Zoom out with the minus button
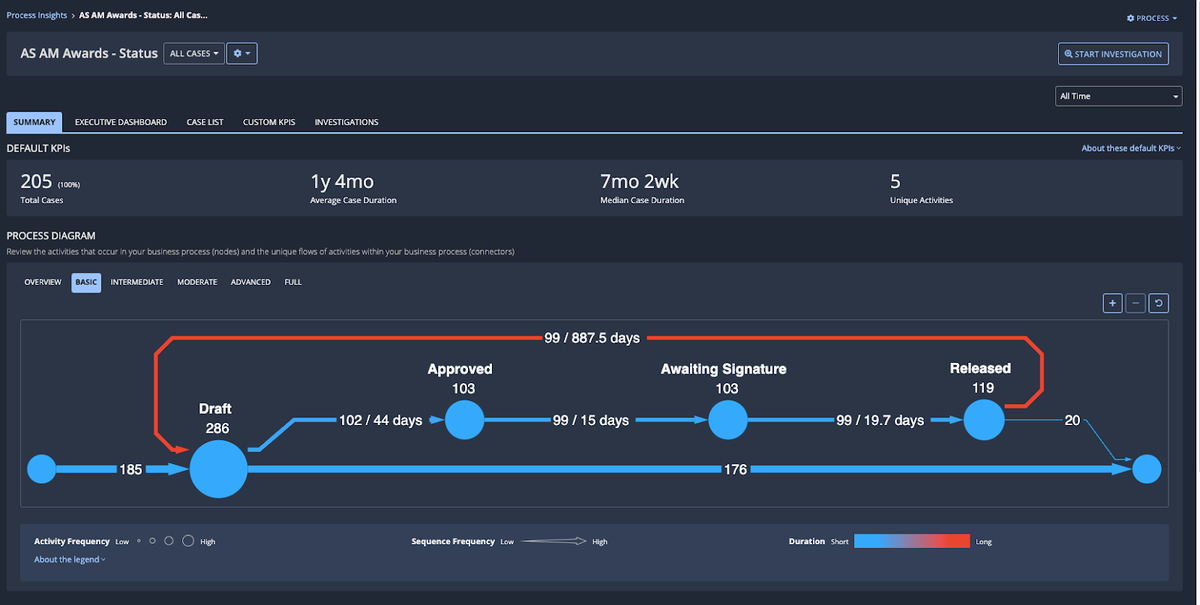Viewport: 1200px width, 605px height. (1136, 303)
